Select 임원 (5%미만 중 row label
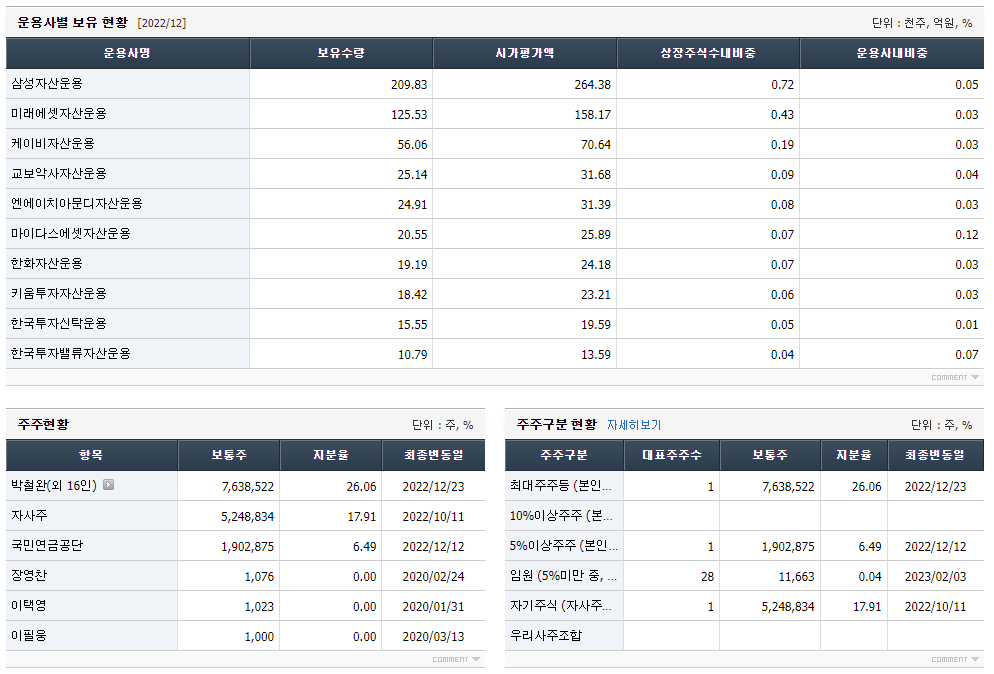The image size is (994, 674). pyautogui.click(x=563, y=575)
